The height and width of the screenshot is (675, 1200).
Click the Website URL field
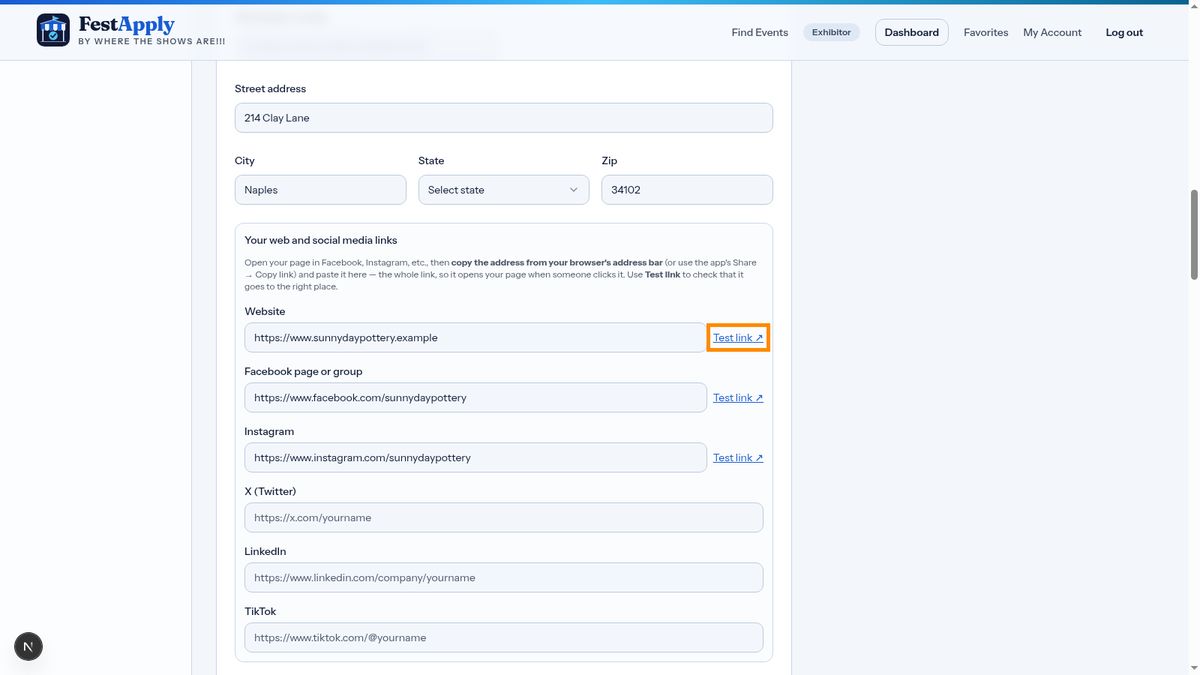click(x=475, y=338)
